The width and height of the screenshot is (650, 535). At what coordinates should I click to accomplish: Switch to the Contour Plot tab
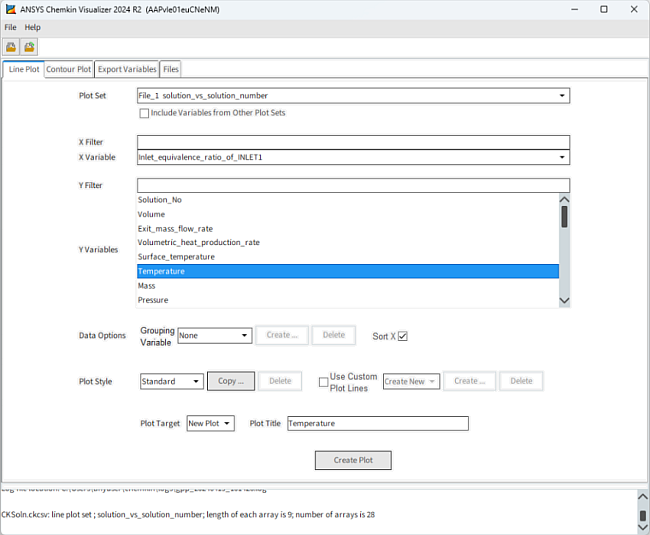(68, 69)
